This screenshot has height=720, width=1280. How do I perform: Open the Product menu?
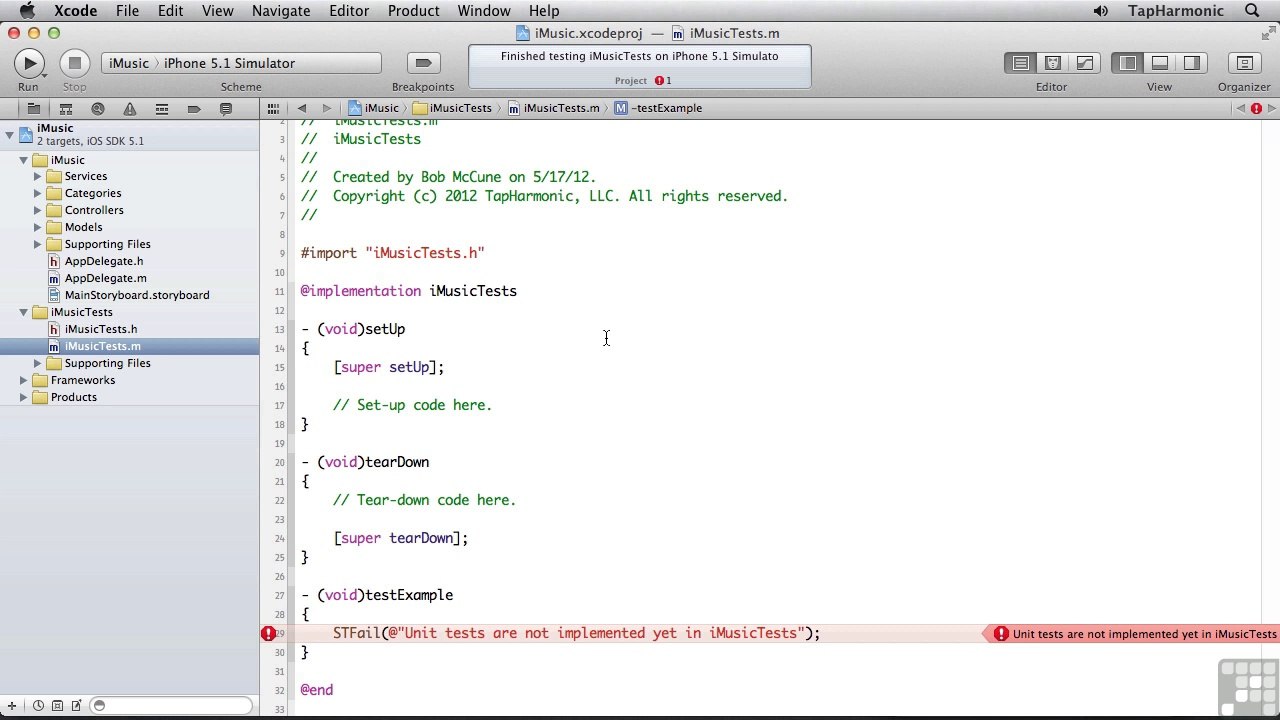(x=413, y=11)
